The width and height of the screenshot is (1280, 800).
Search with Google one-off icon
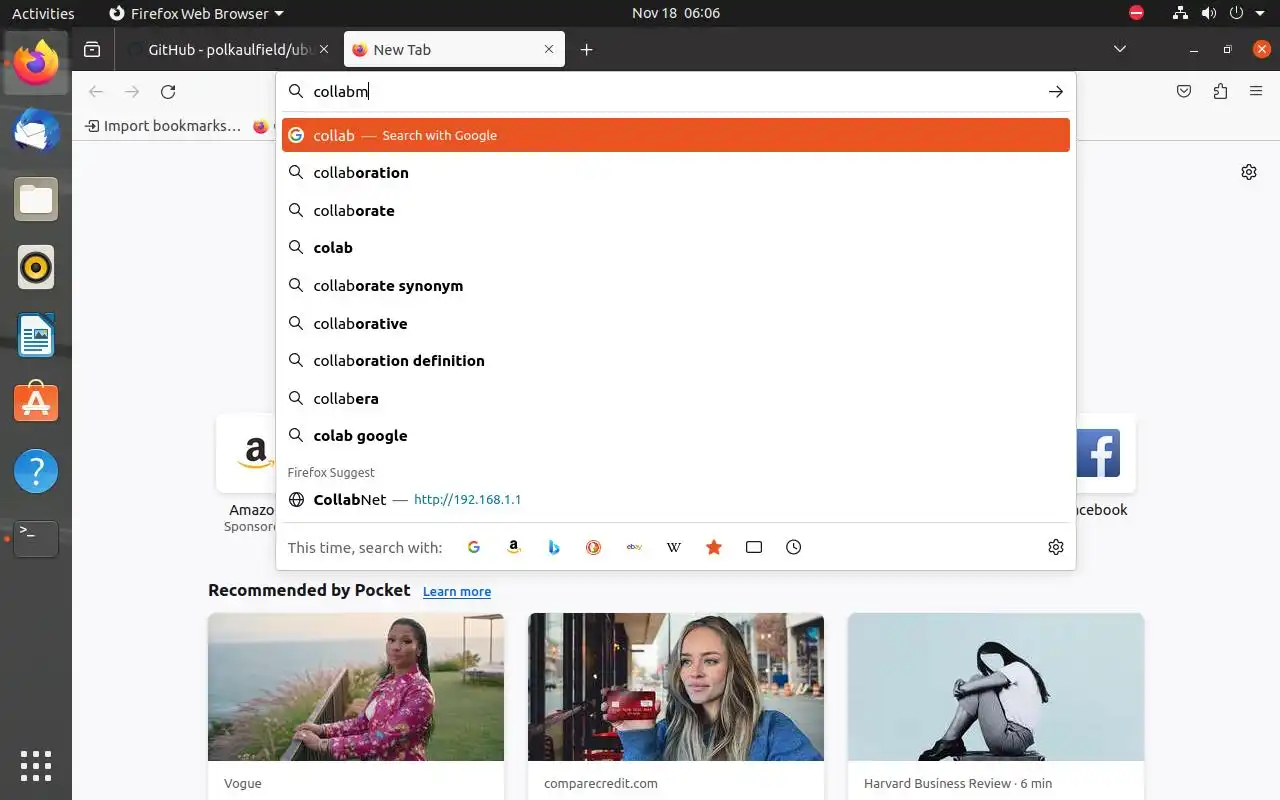click(474, 547)
